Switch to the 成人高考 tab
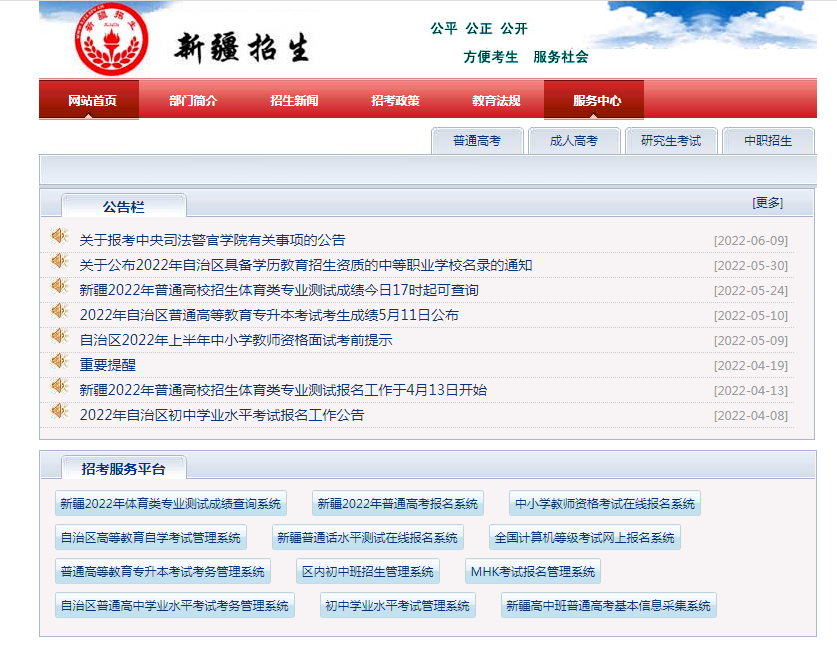Image resolution: width=837 pixels, height=645 pixels. pos(575,140)
